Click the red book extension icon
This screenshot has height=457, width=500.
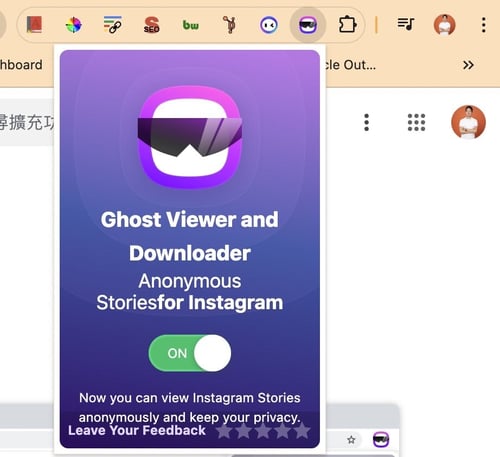(35, 25)
